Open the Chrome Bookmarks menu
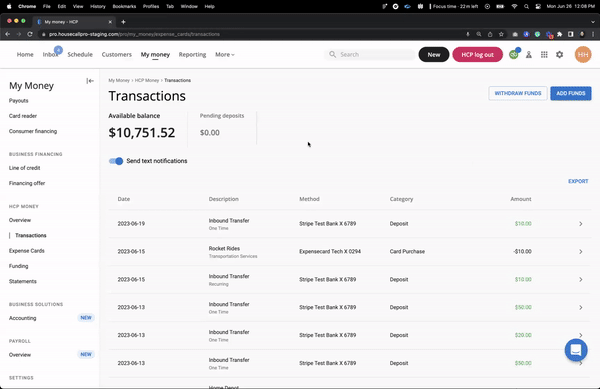The image size is (600, 389). 124,6
